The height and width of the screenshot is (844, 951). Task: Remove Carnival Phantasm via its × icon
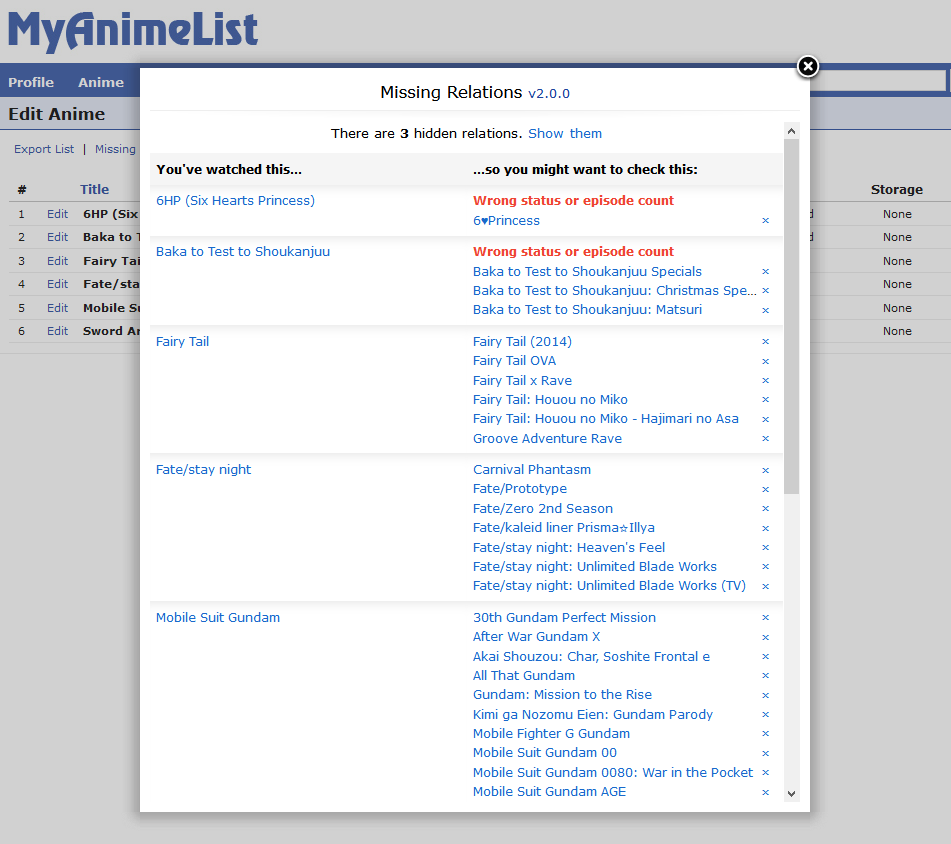(766, 470)
